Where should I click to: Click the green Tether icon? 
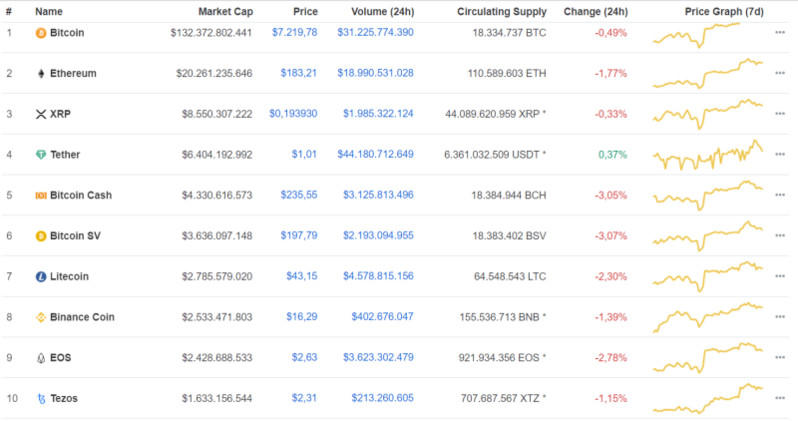[x=41, y=155]
